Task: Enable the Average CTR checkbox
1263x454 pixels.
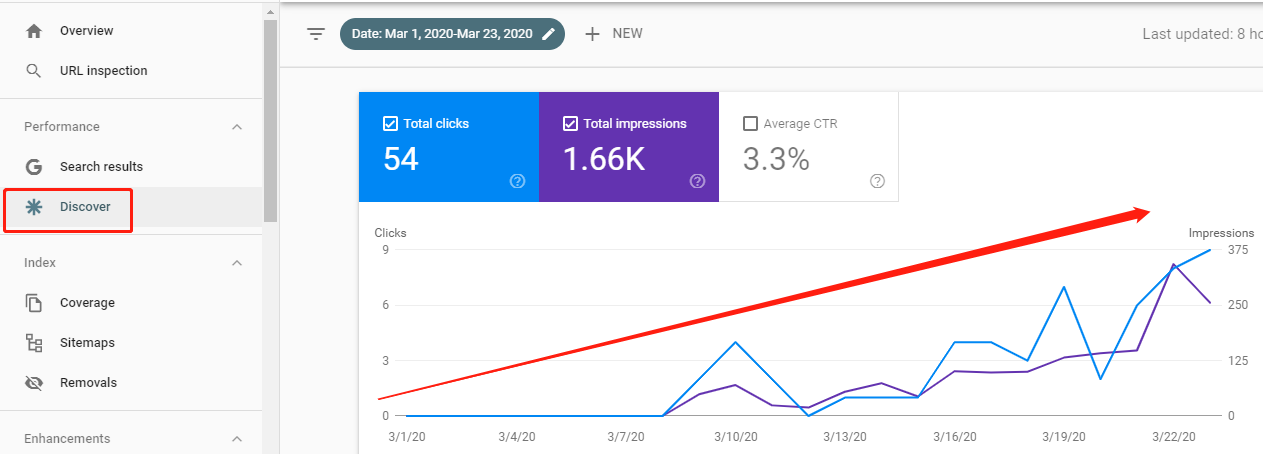Action: pos(751,124)
